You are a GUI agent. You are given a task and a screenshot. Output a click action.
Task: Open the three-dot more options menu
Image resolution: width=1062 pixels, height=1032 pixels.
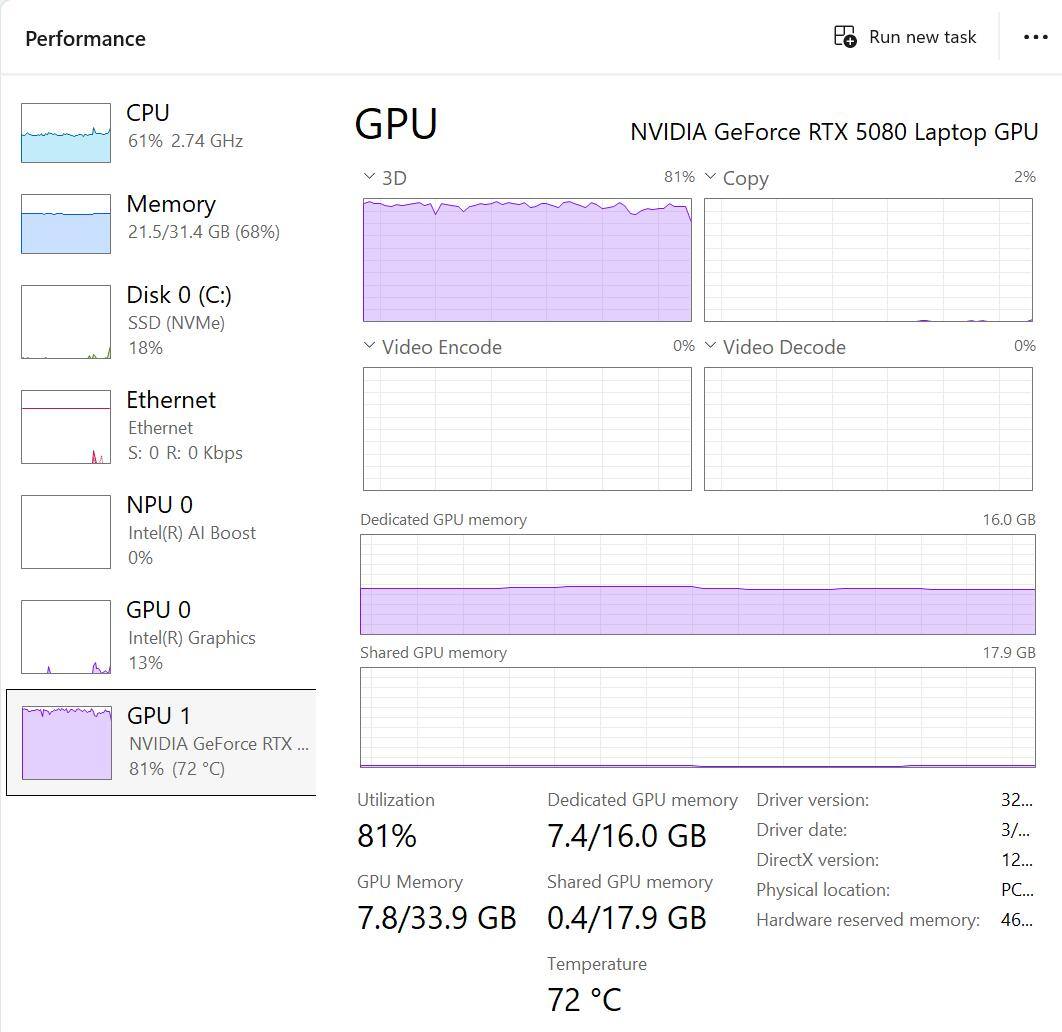click(x=1036, y=37)
